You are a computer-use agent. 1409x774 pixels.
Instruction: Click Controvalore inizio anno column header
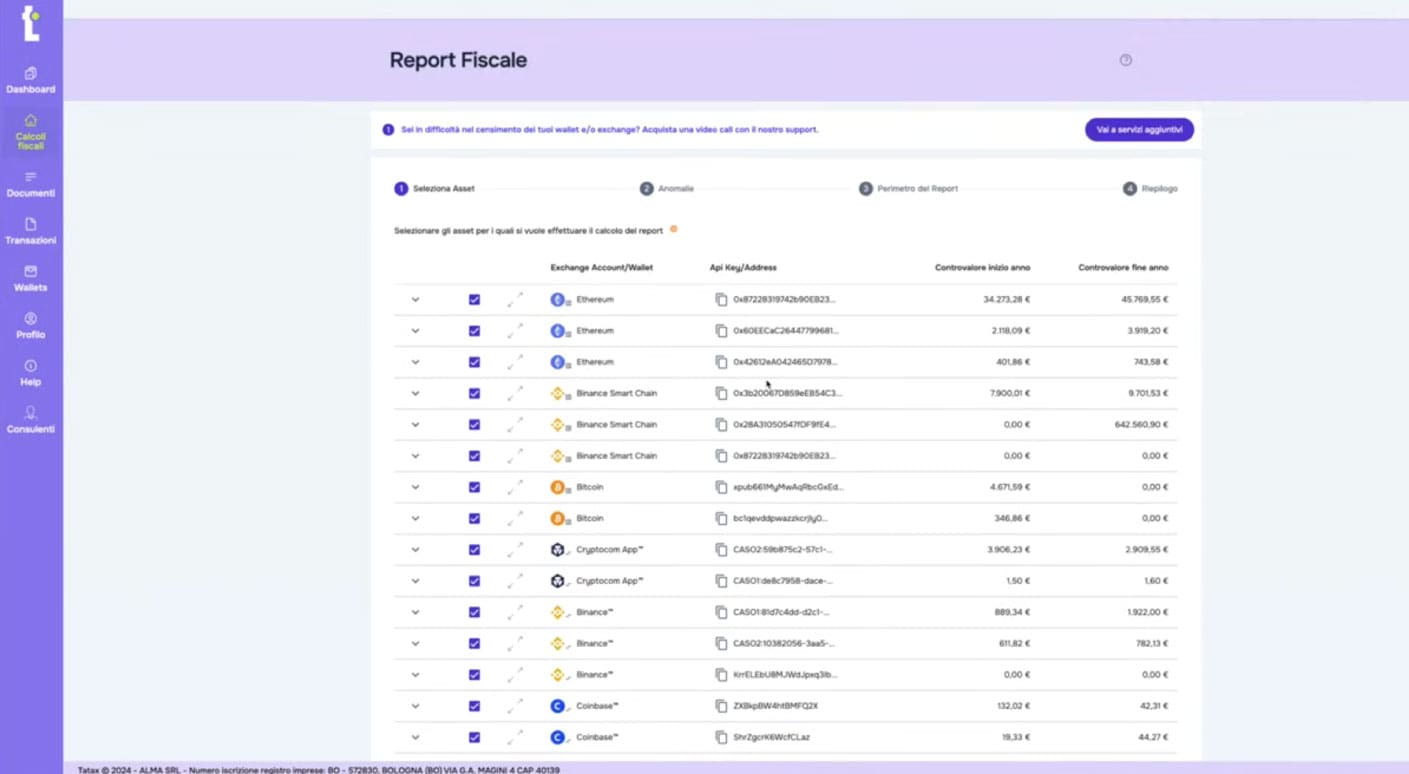982,267
